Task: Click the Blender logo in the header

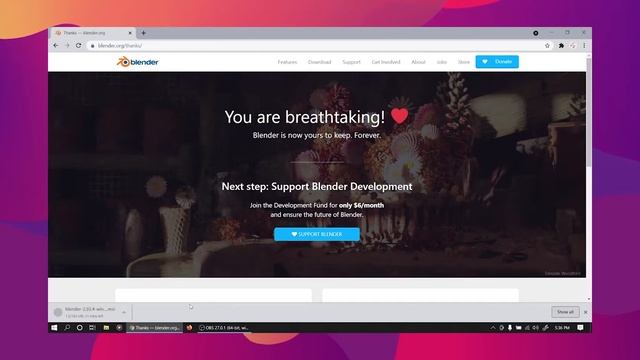Action: point(138,62)
